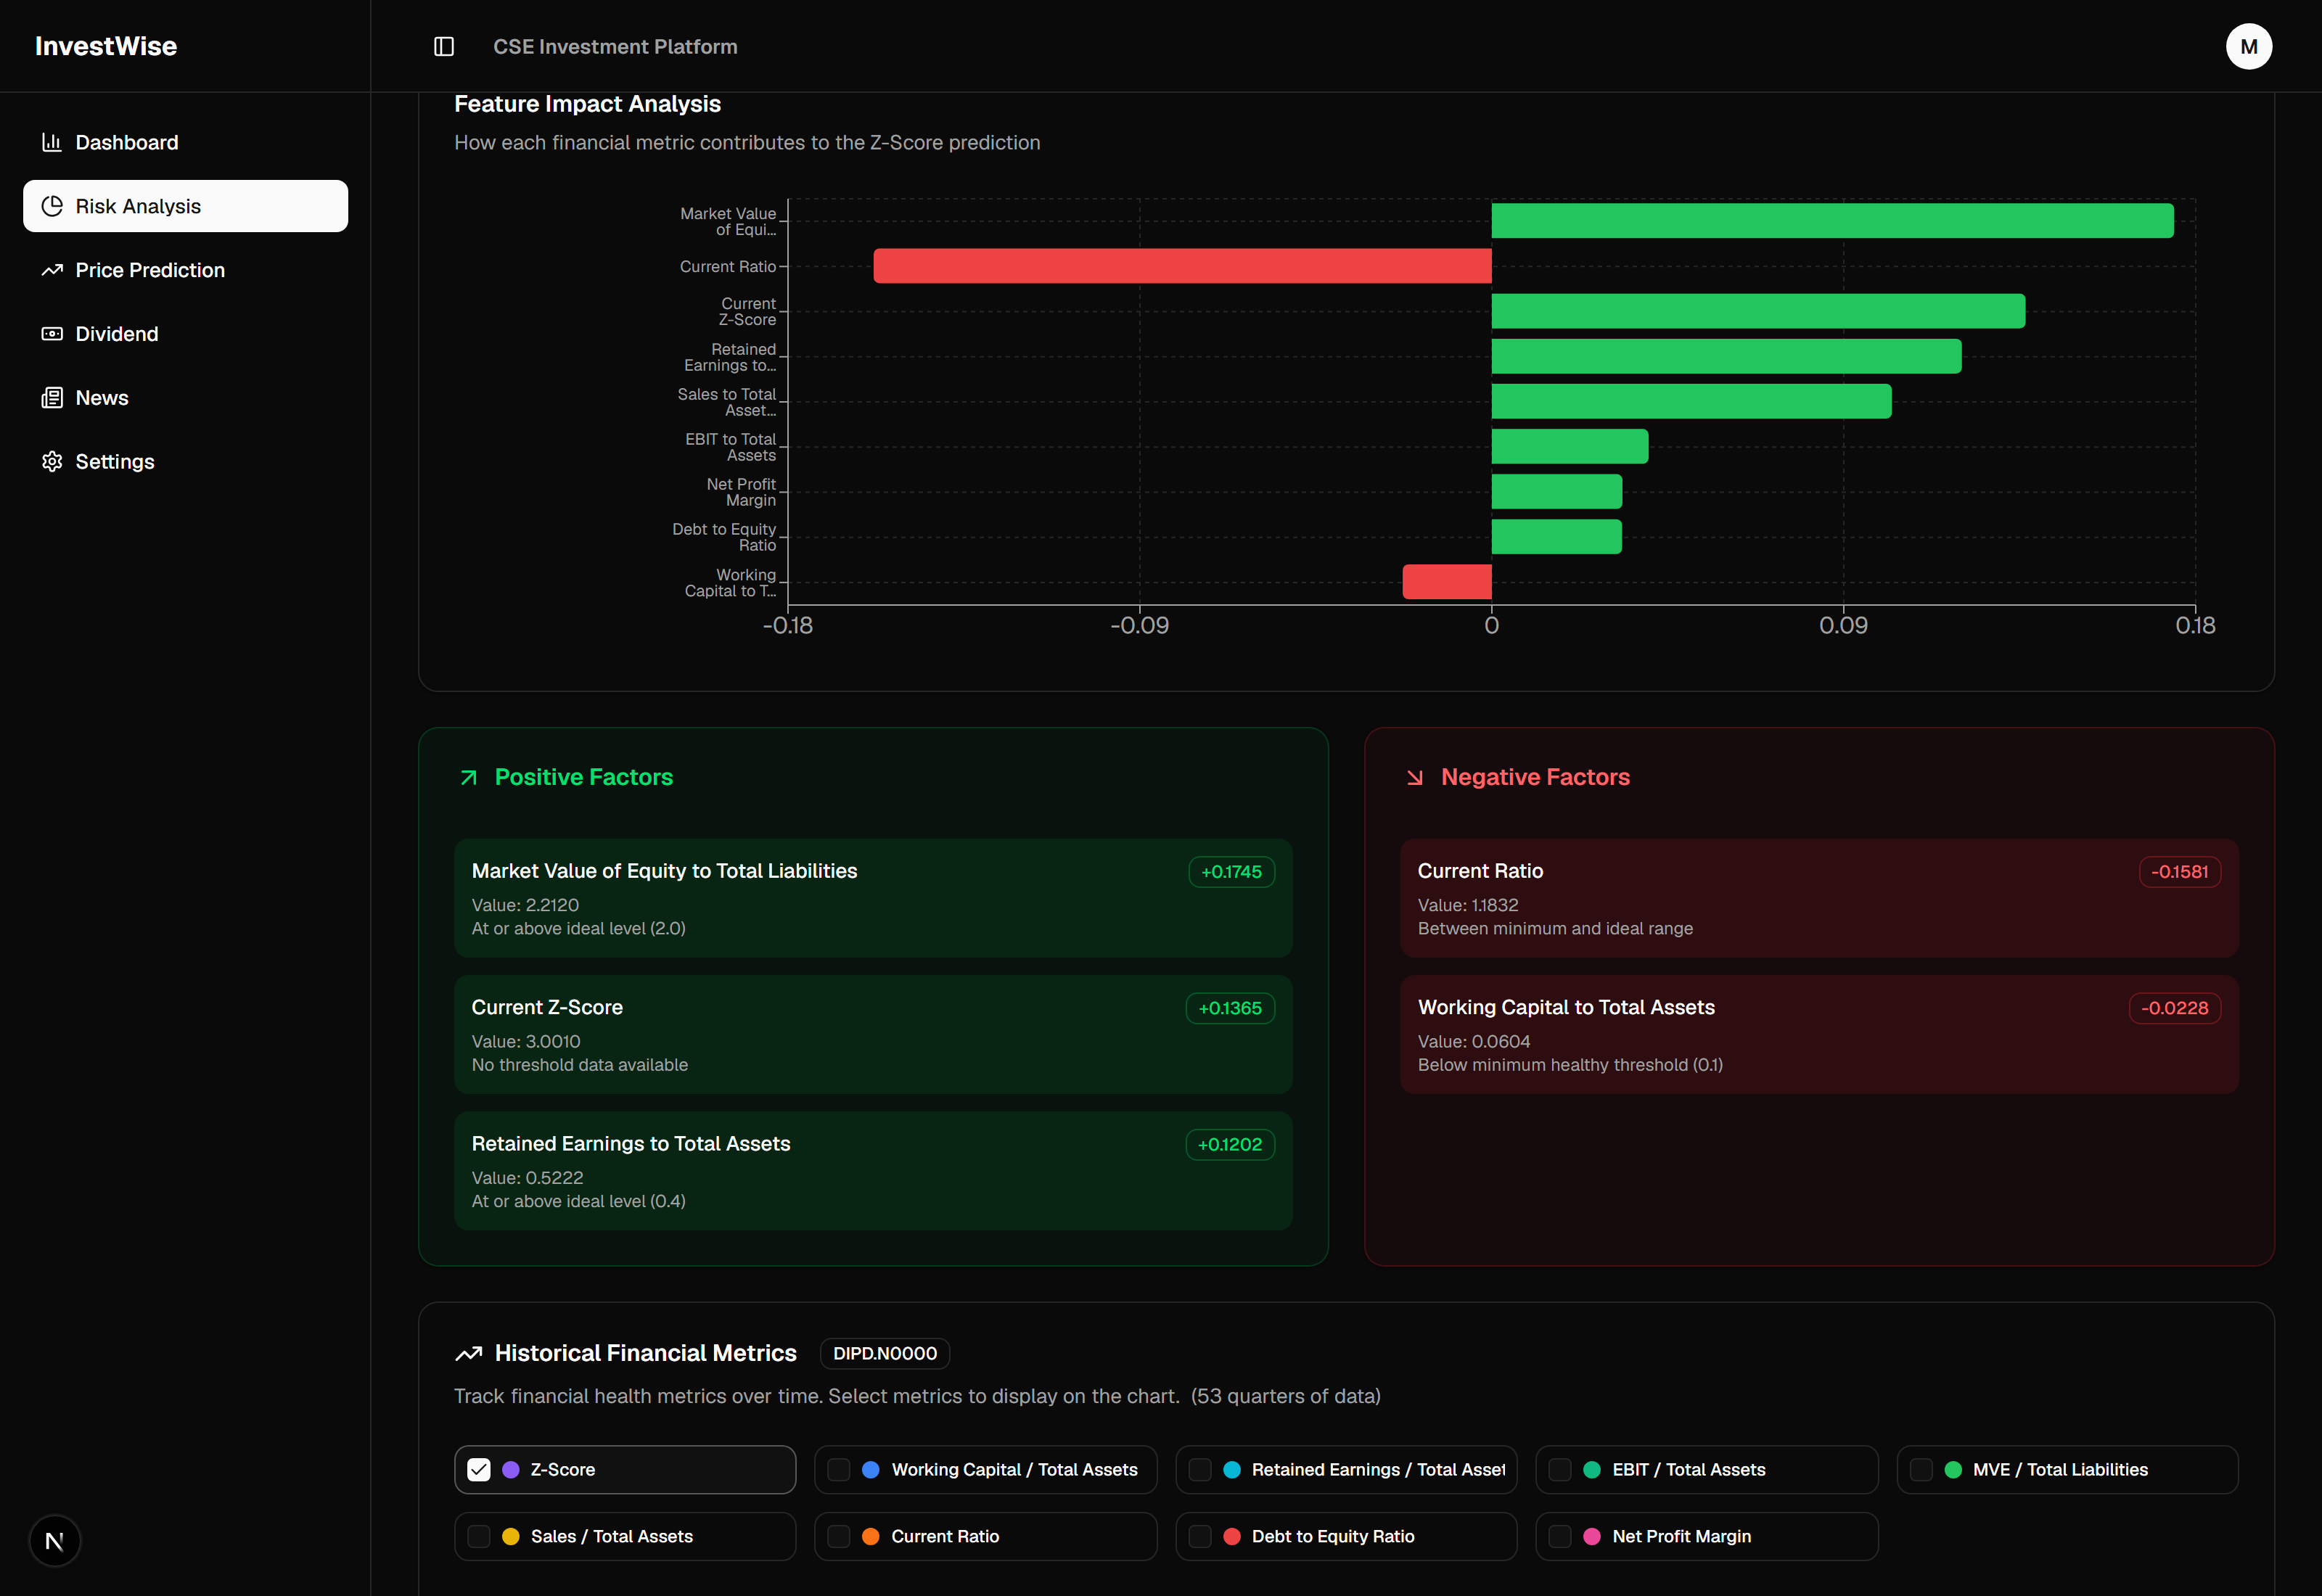
Task: Open the Retained Earnings to Total Assets card
Action: pyautogui.click(x=873, y=1170)
